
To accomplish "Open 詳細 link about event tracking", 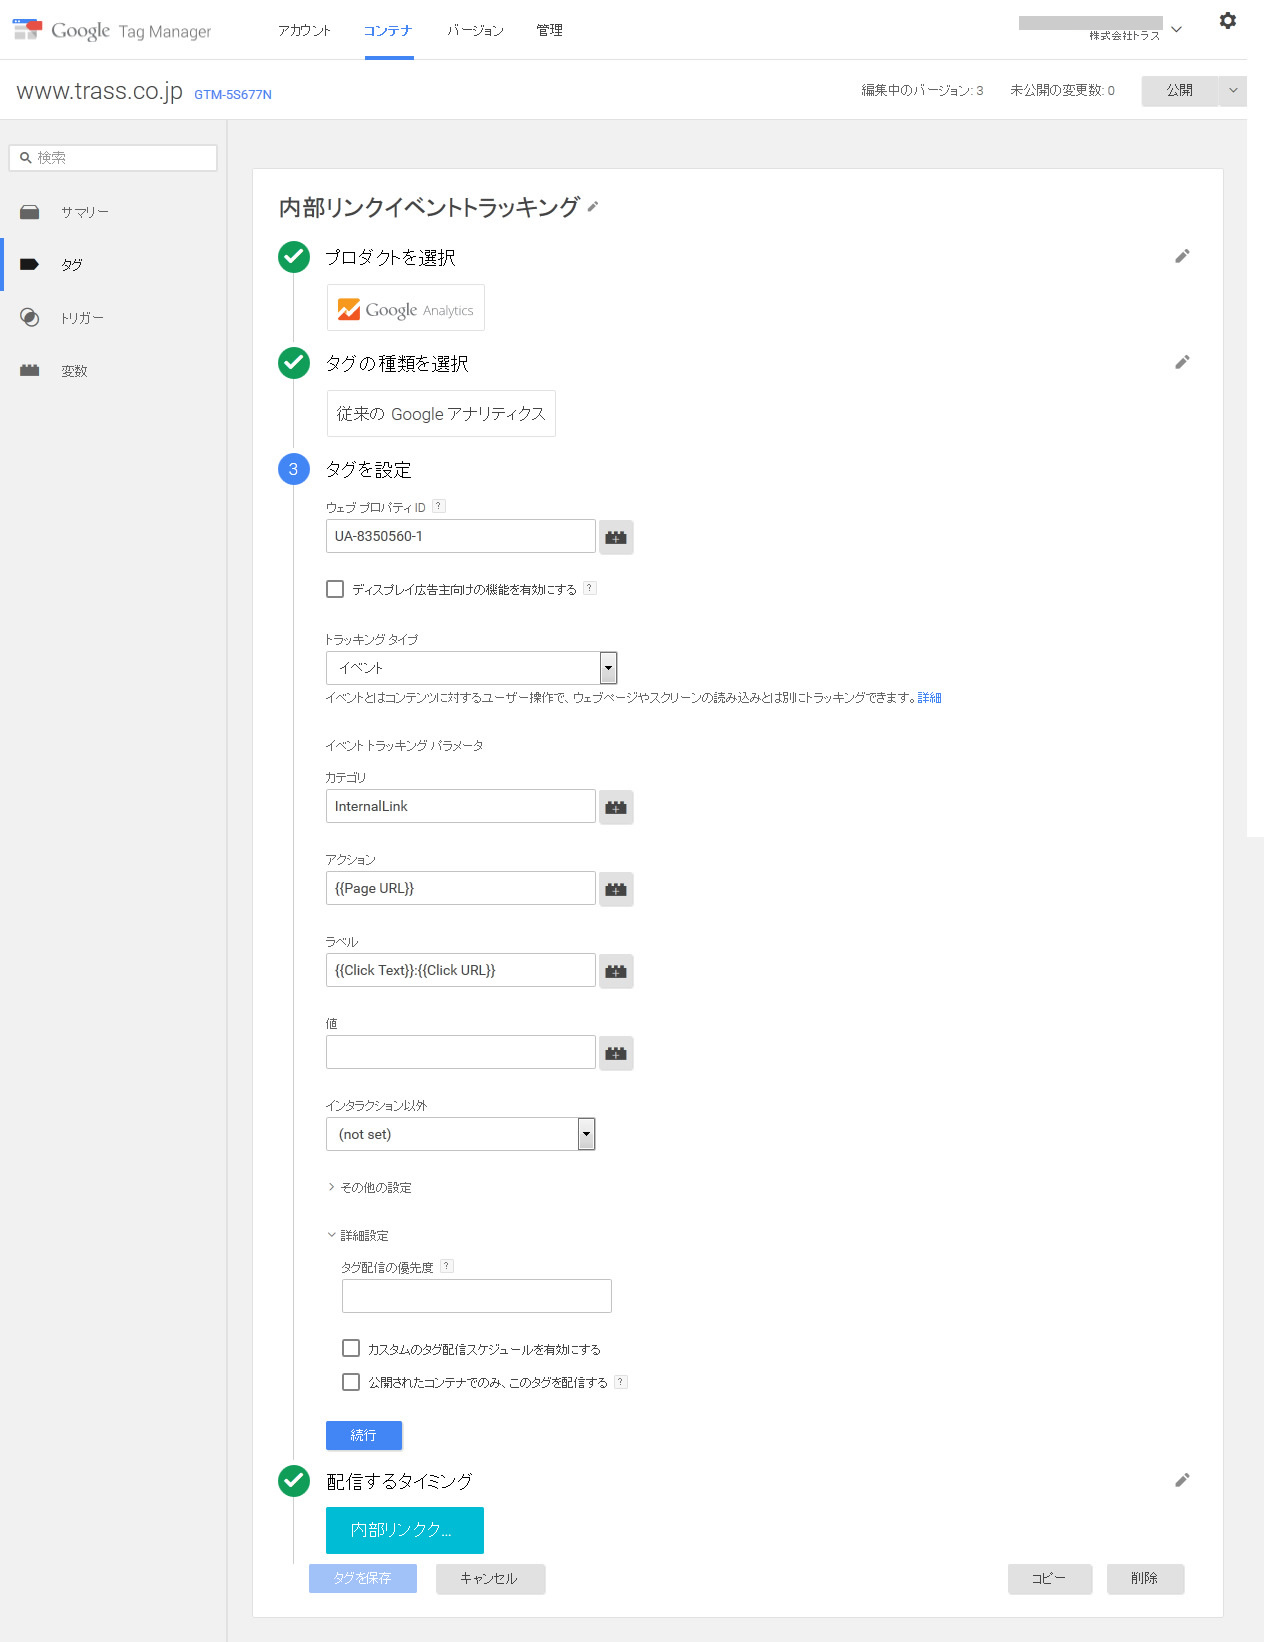I will coord(930,698).
